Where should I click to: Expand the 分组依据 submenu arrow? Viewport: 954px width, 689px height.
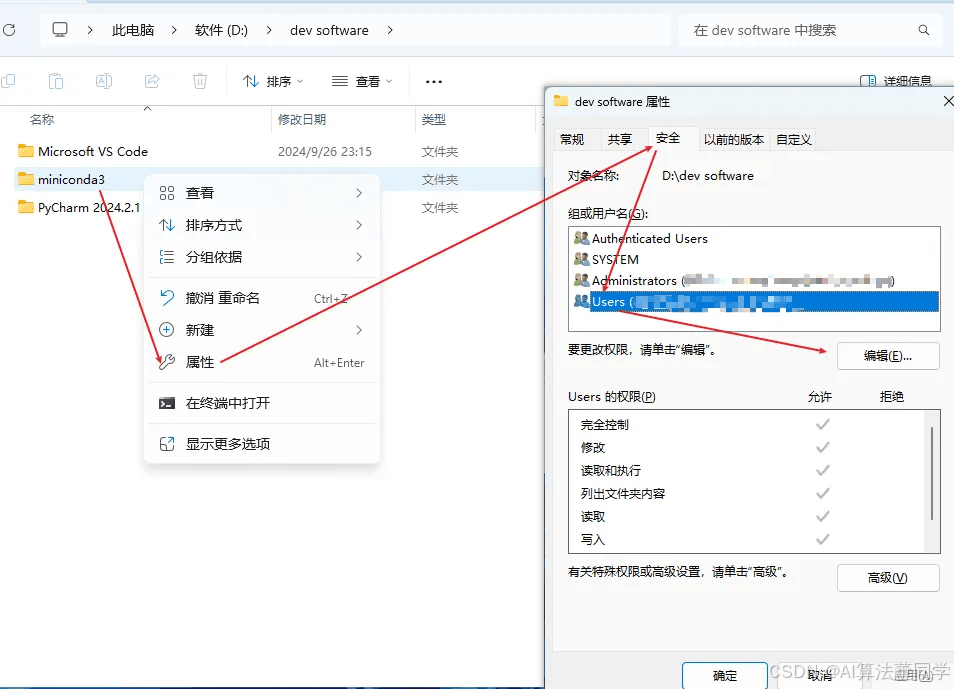(359, 257)
